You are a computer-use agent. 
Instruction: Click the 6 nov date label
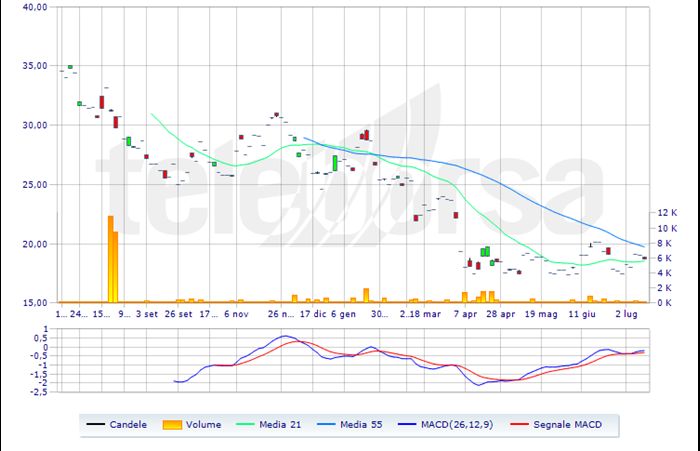click(x=236, y=314)
